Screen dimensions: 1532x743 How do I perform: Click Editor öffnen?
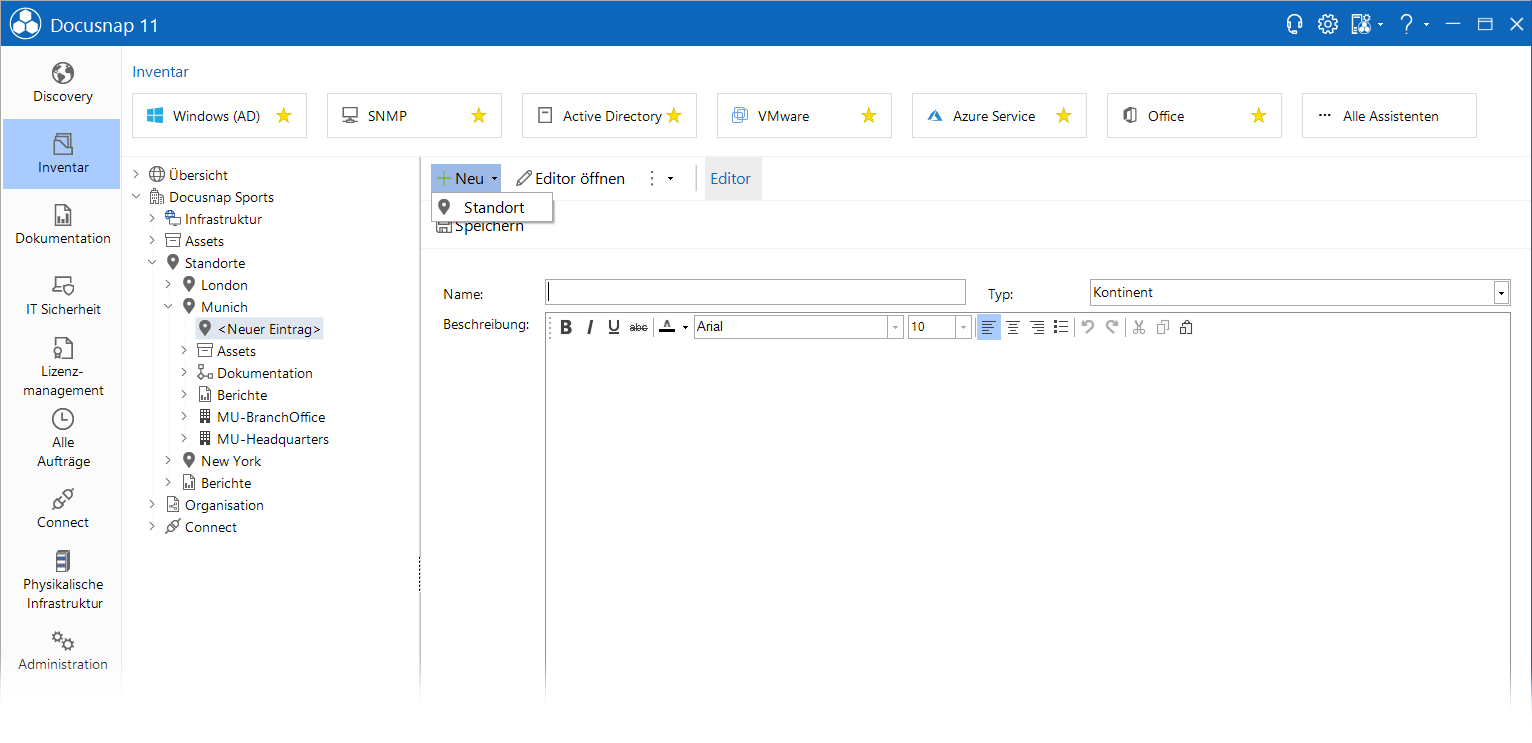pos(571,179)
